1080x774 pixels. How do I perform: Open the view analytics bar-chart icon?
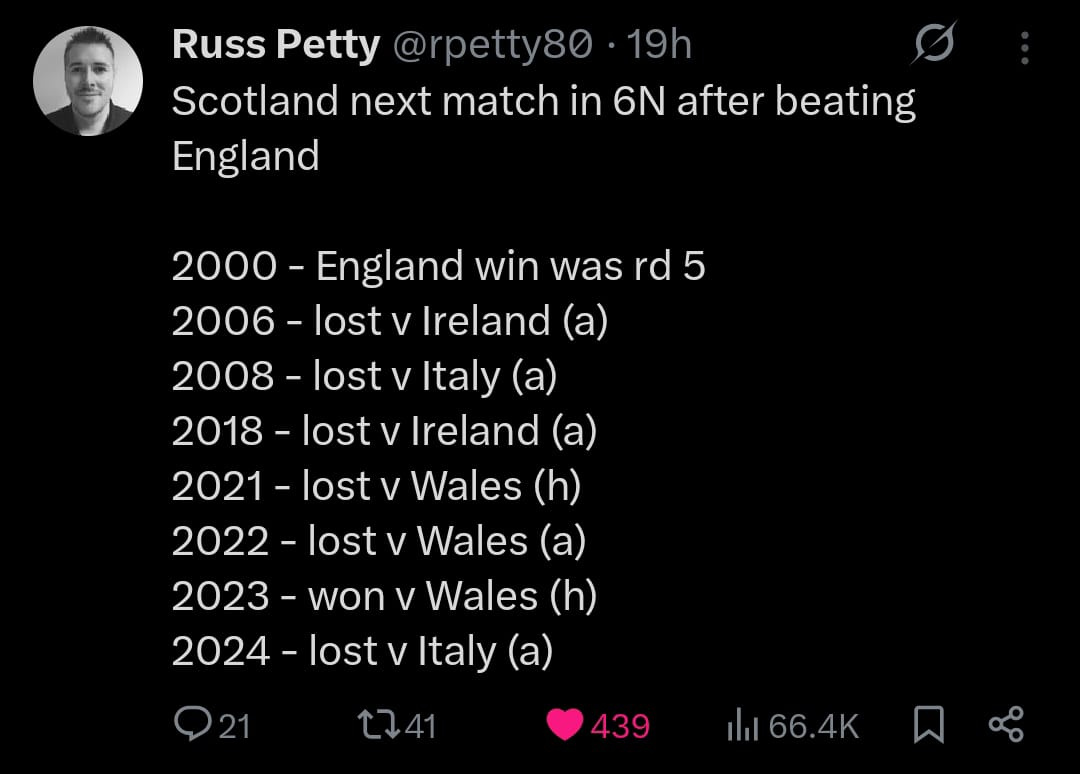740,725
